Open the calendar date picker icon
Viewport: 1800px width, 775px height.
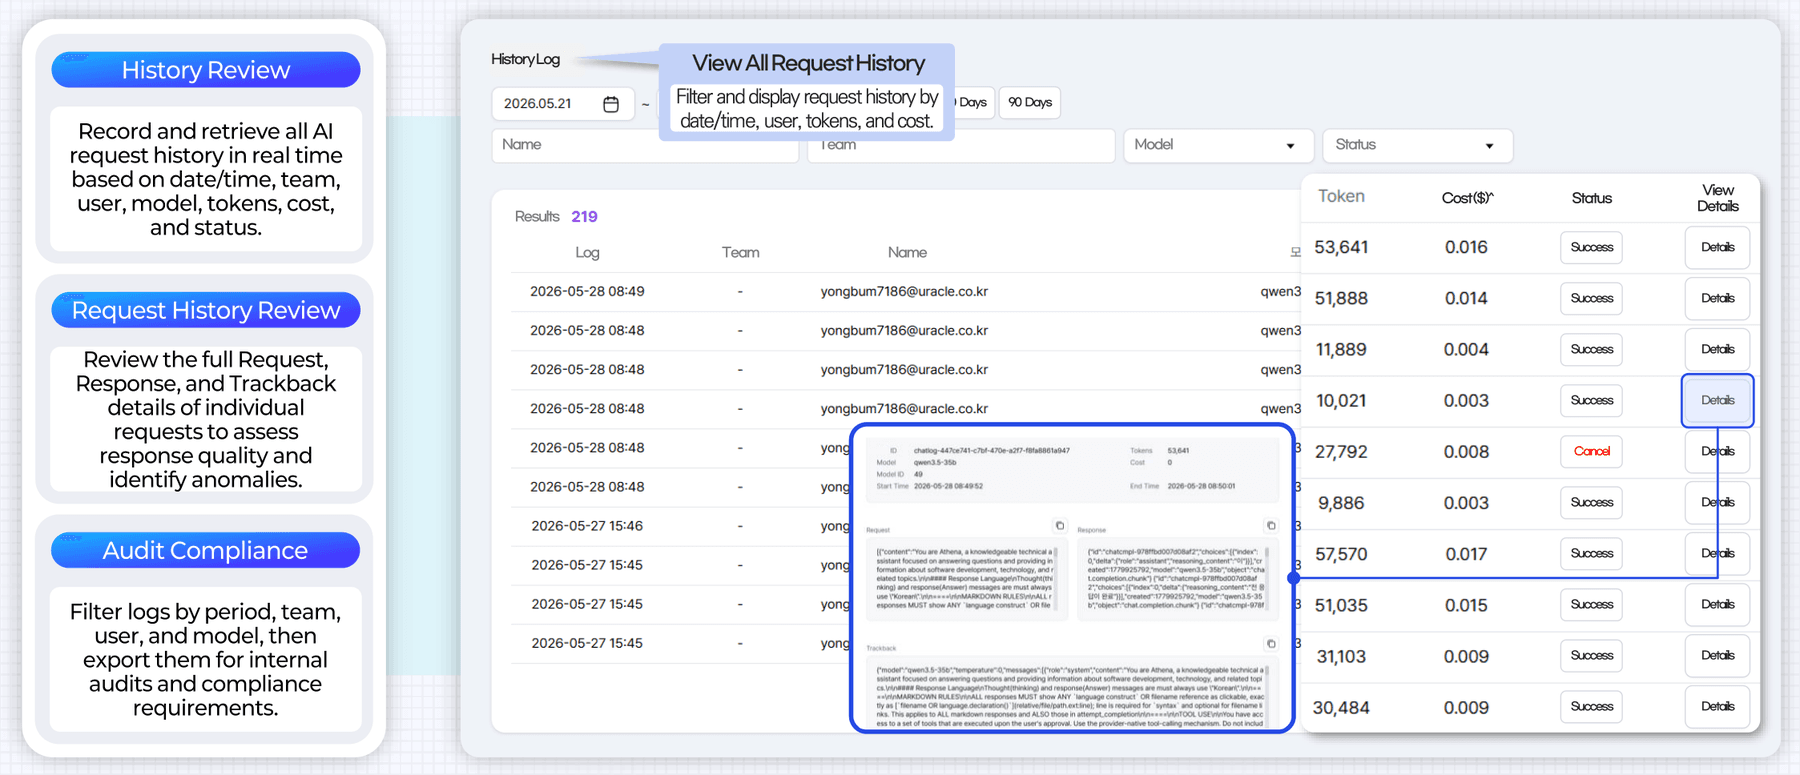point(611,104)
